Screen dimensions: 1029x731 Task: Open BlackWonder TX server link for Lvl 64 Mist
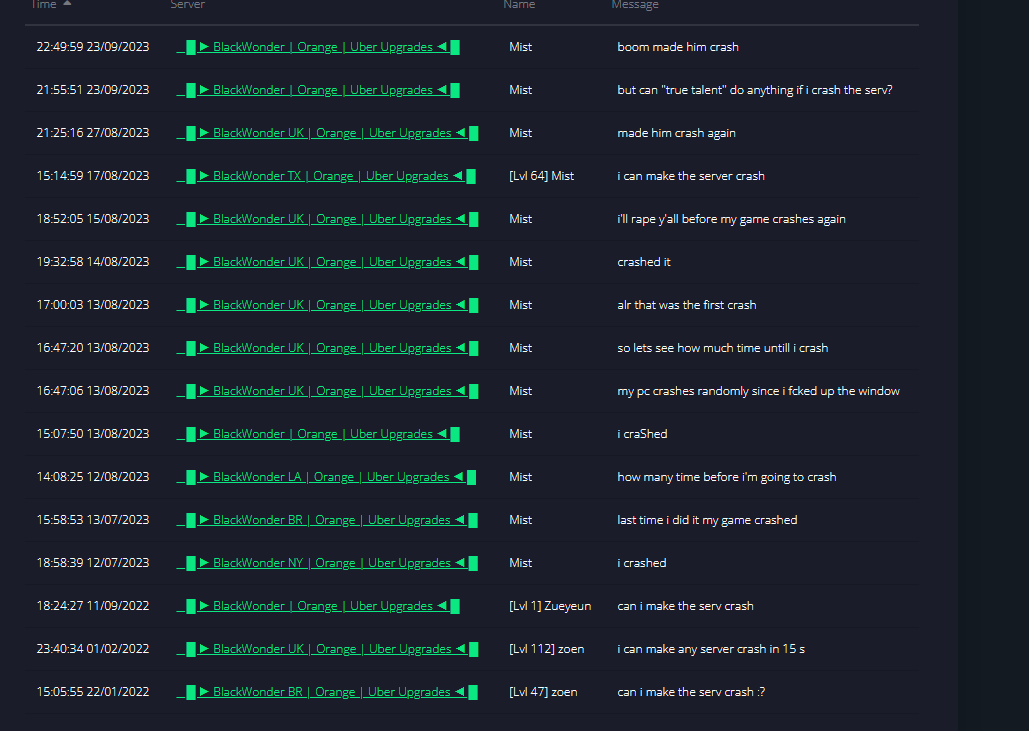326,176
